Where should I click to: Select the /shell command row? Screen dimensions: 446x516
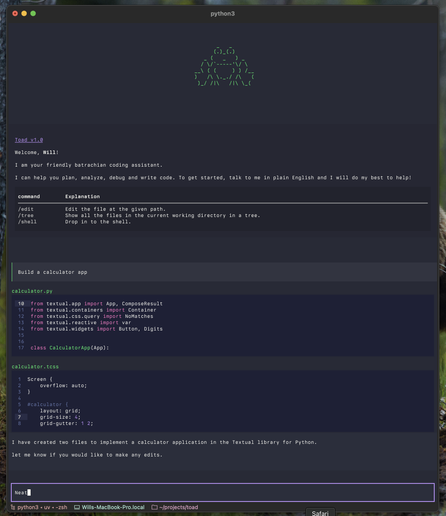[223, 222]
